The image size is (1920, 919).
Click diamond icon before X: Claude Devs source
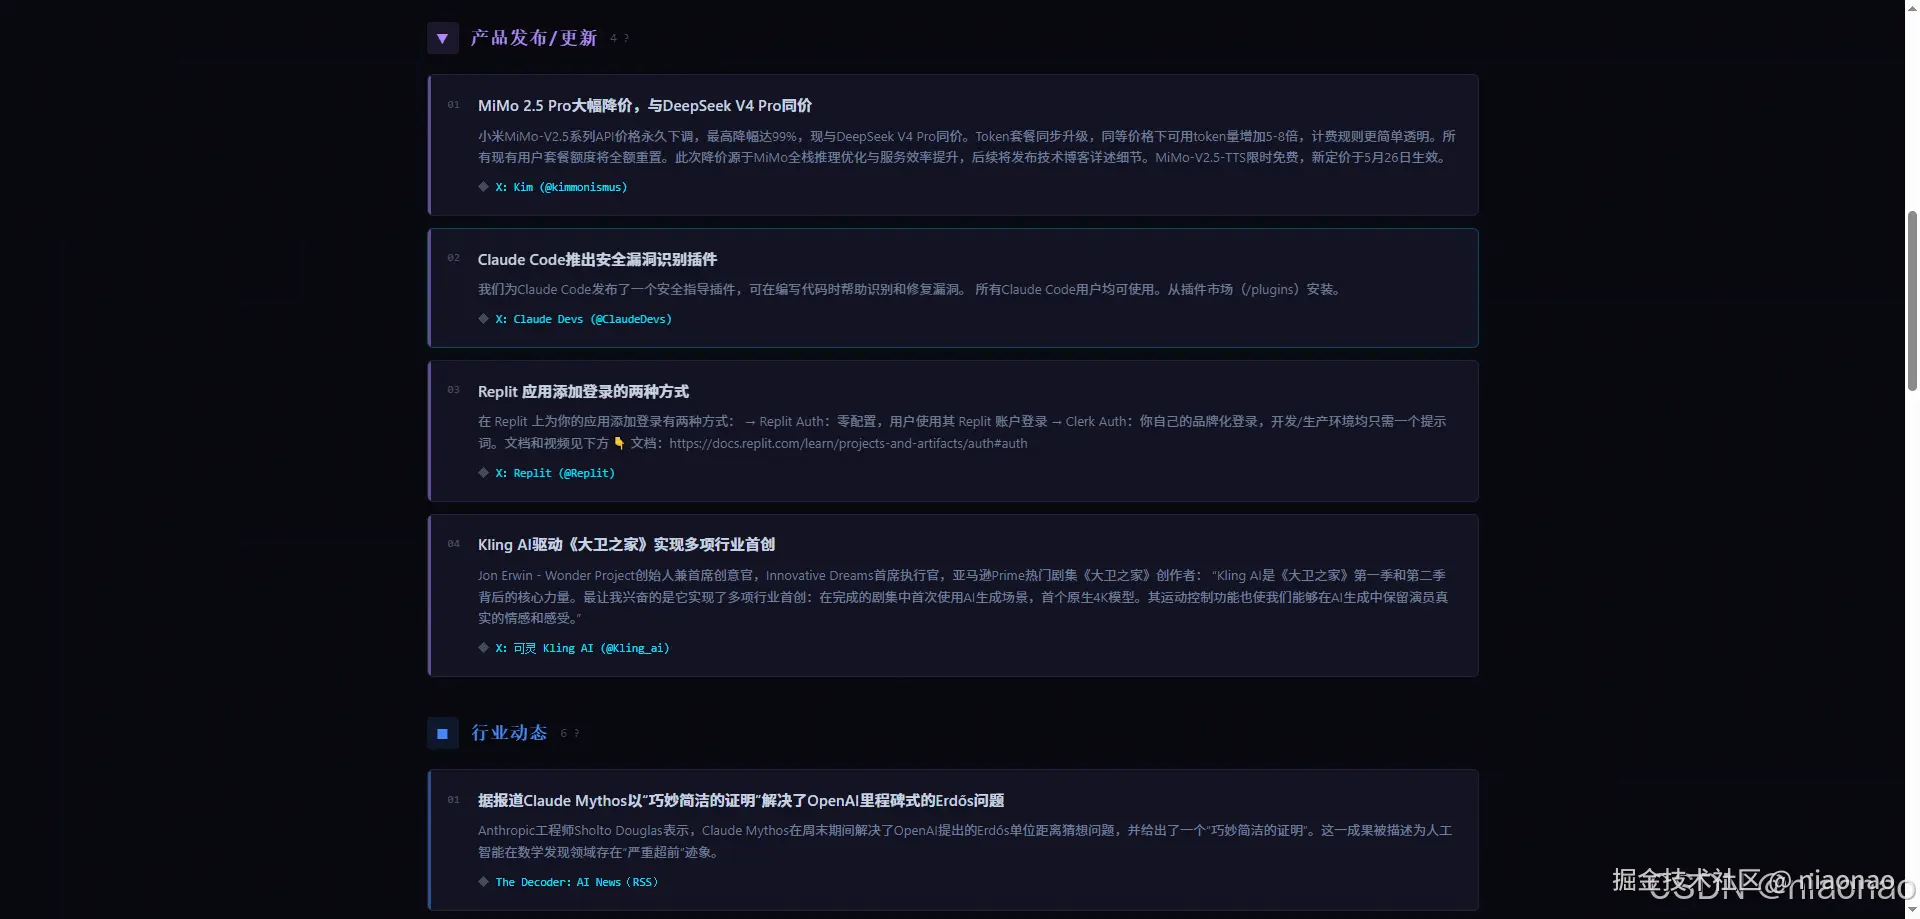[x=484, y=319]
